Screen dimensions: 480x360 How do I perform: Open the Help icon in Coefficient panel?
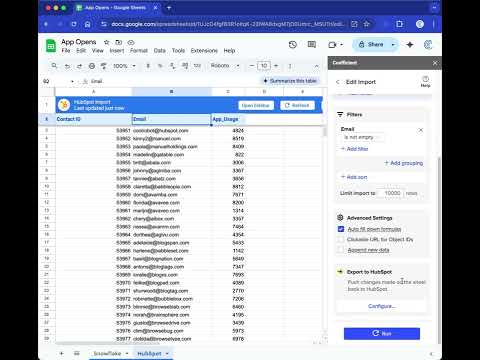point(425,81)
